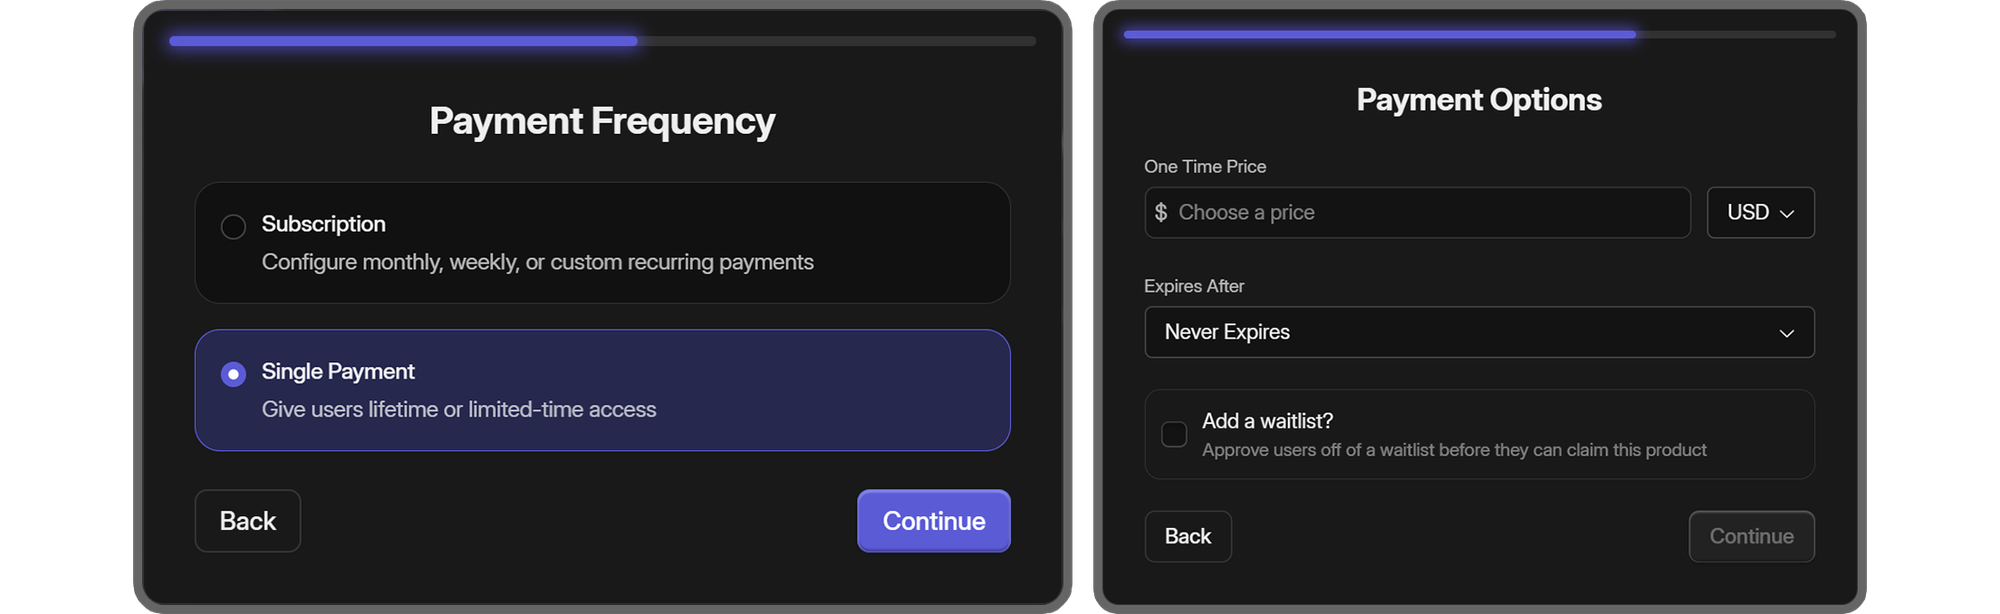The height and width of the screenshot is (614, 2000).
Task: Enable the Add a waitlist checkbox
Action: 1174,434
